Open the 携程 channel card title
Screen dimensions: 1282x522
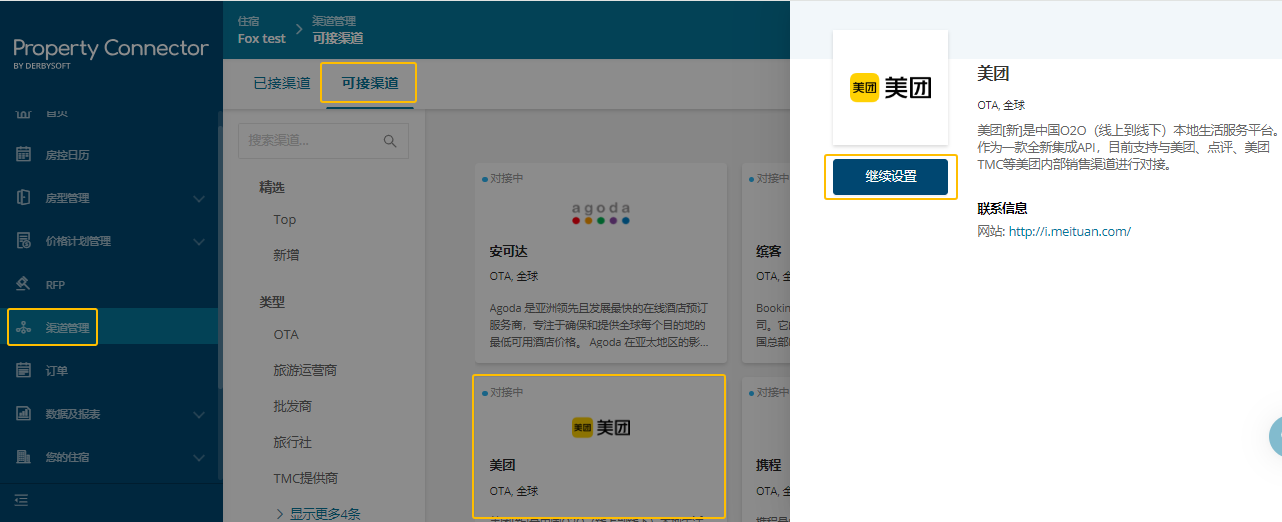[768, 465]
